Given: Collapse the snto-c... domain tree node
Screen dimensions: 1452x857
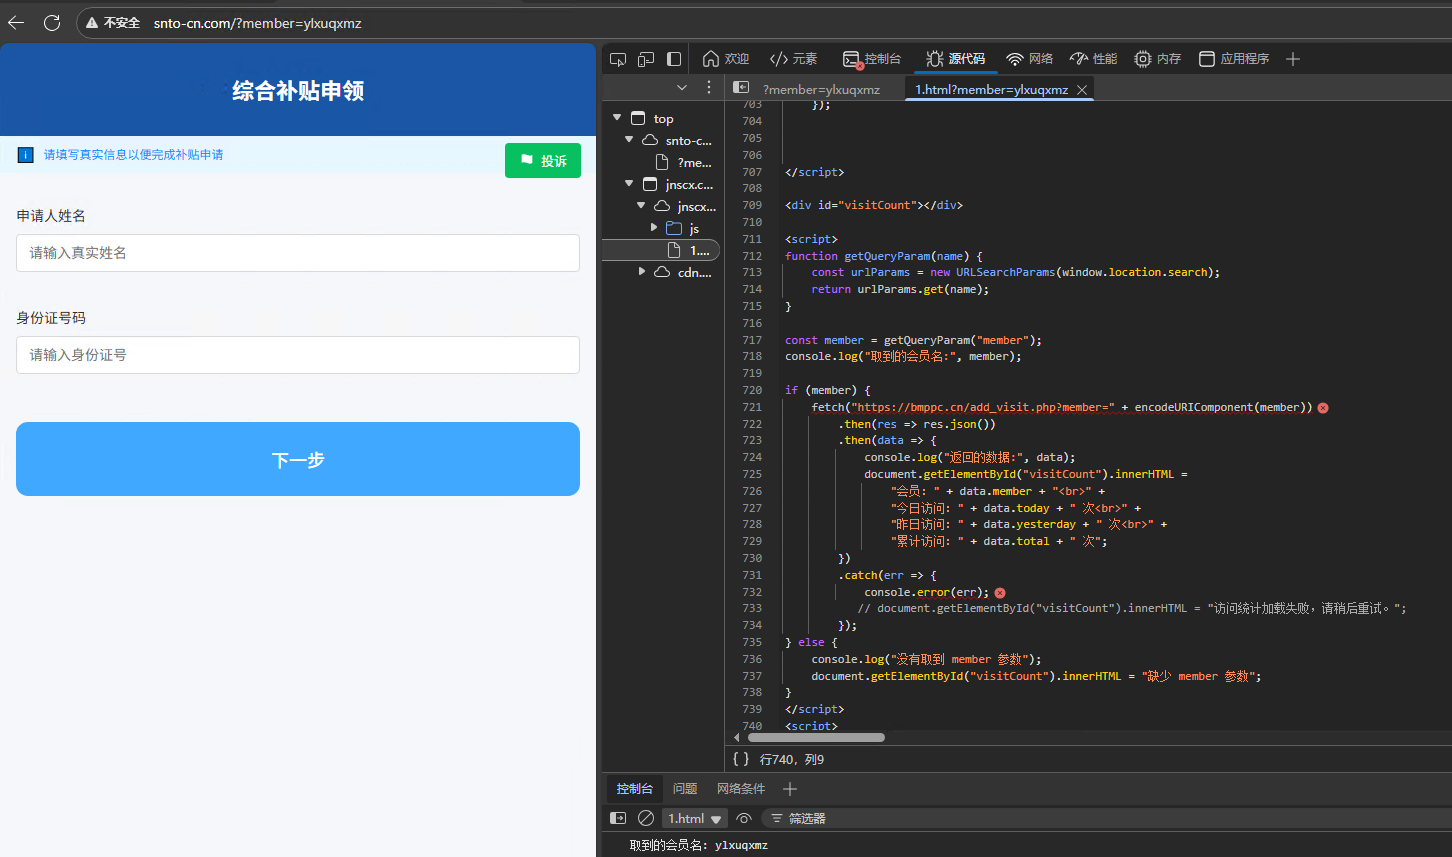Looking at the screenshot, I should click(x=629, y=140).
